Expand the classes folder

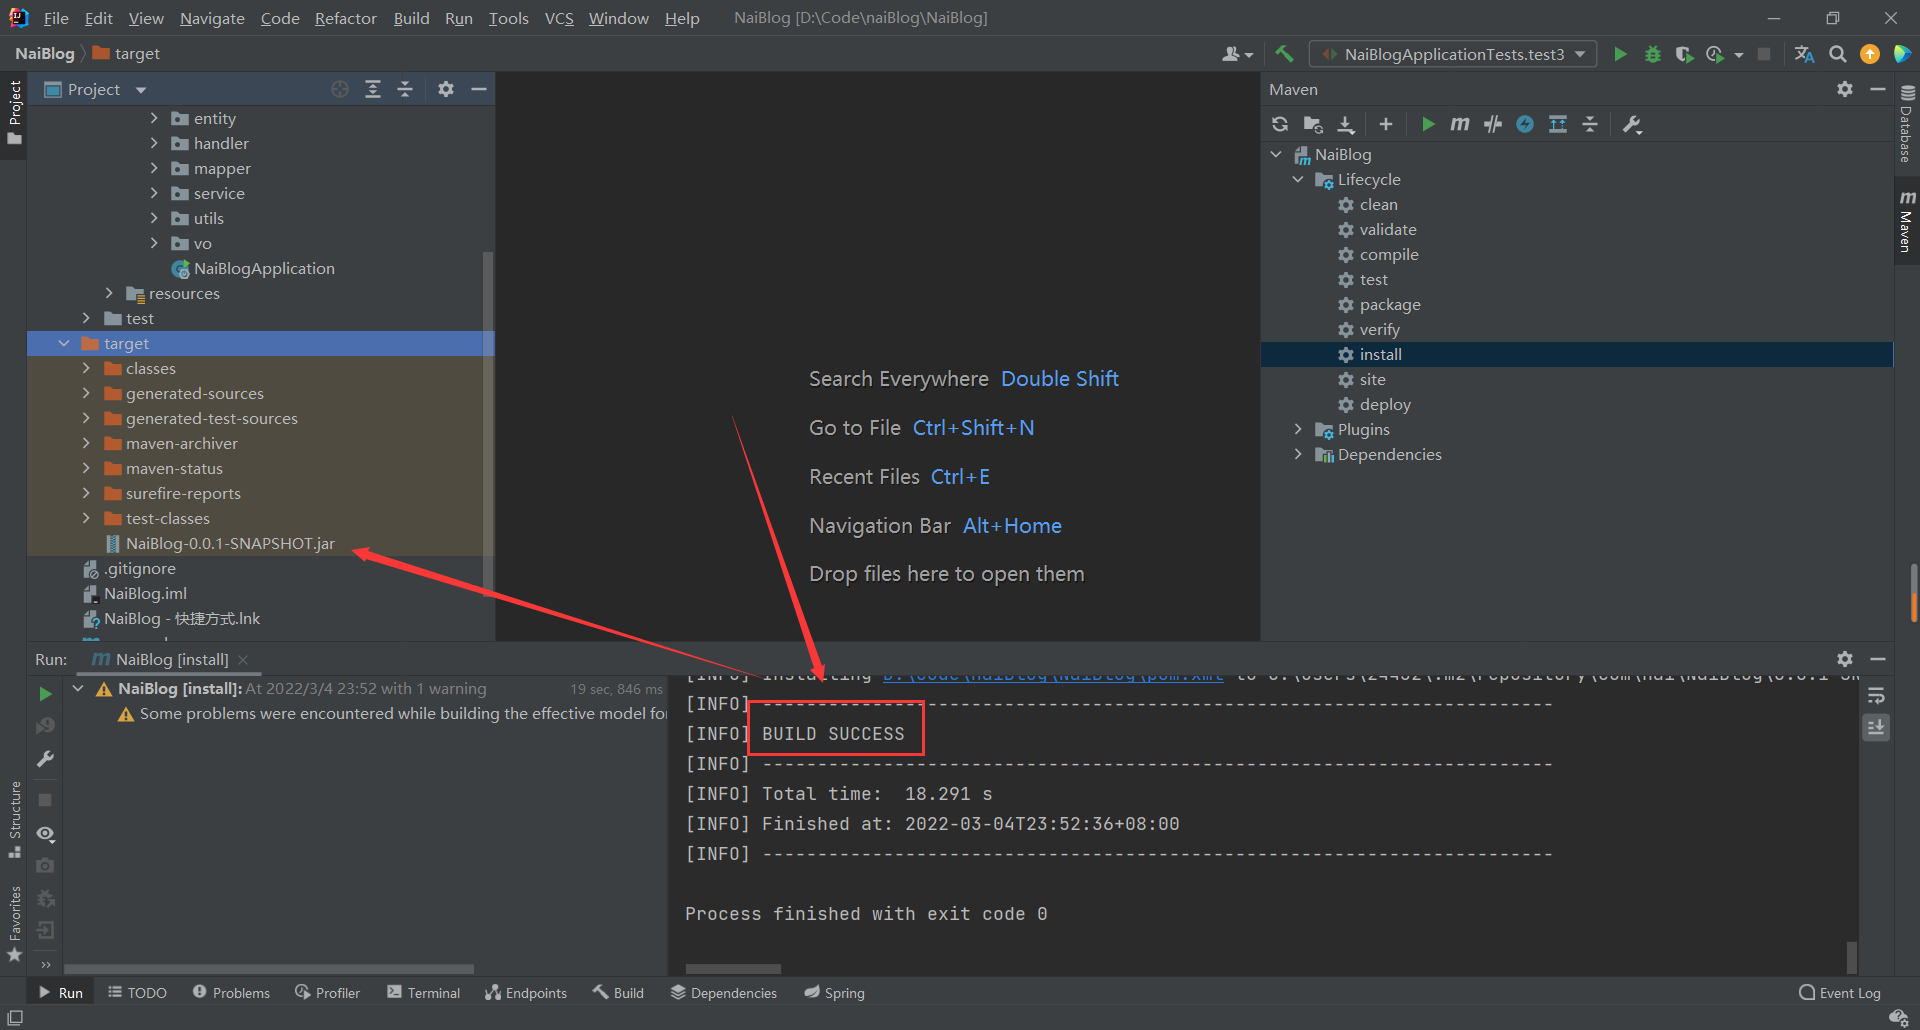[x=86, y=368]
